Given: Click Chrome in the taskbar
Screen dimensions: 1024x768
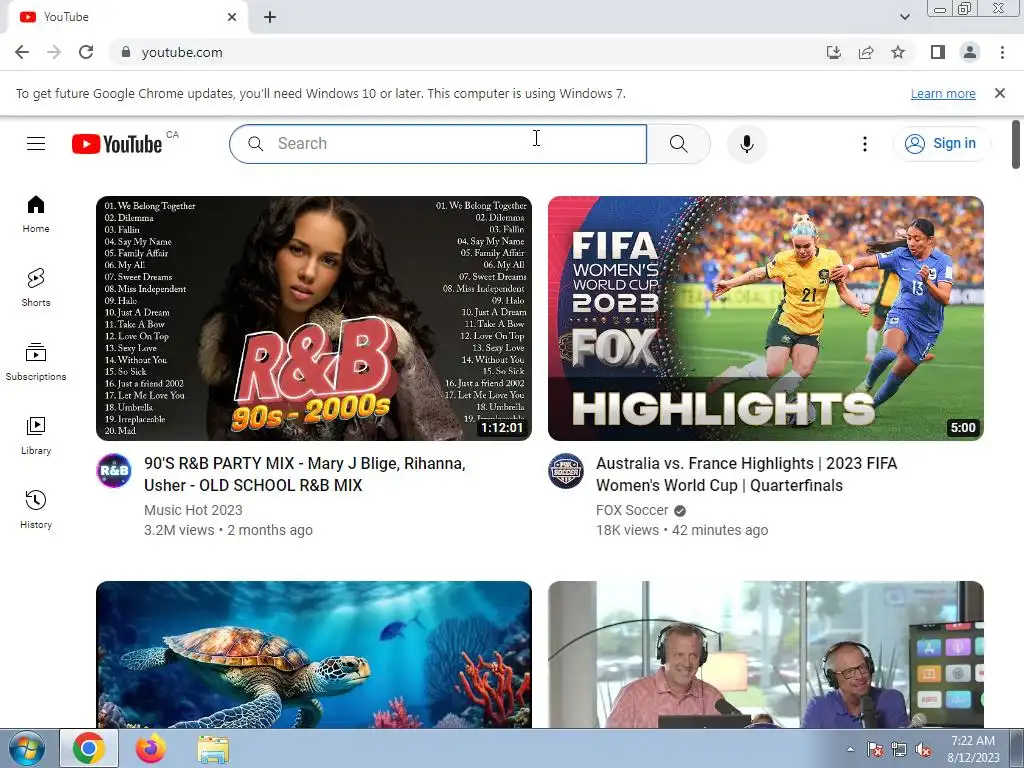Looking at the screenshot, I should (x=89, y=748).
